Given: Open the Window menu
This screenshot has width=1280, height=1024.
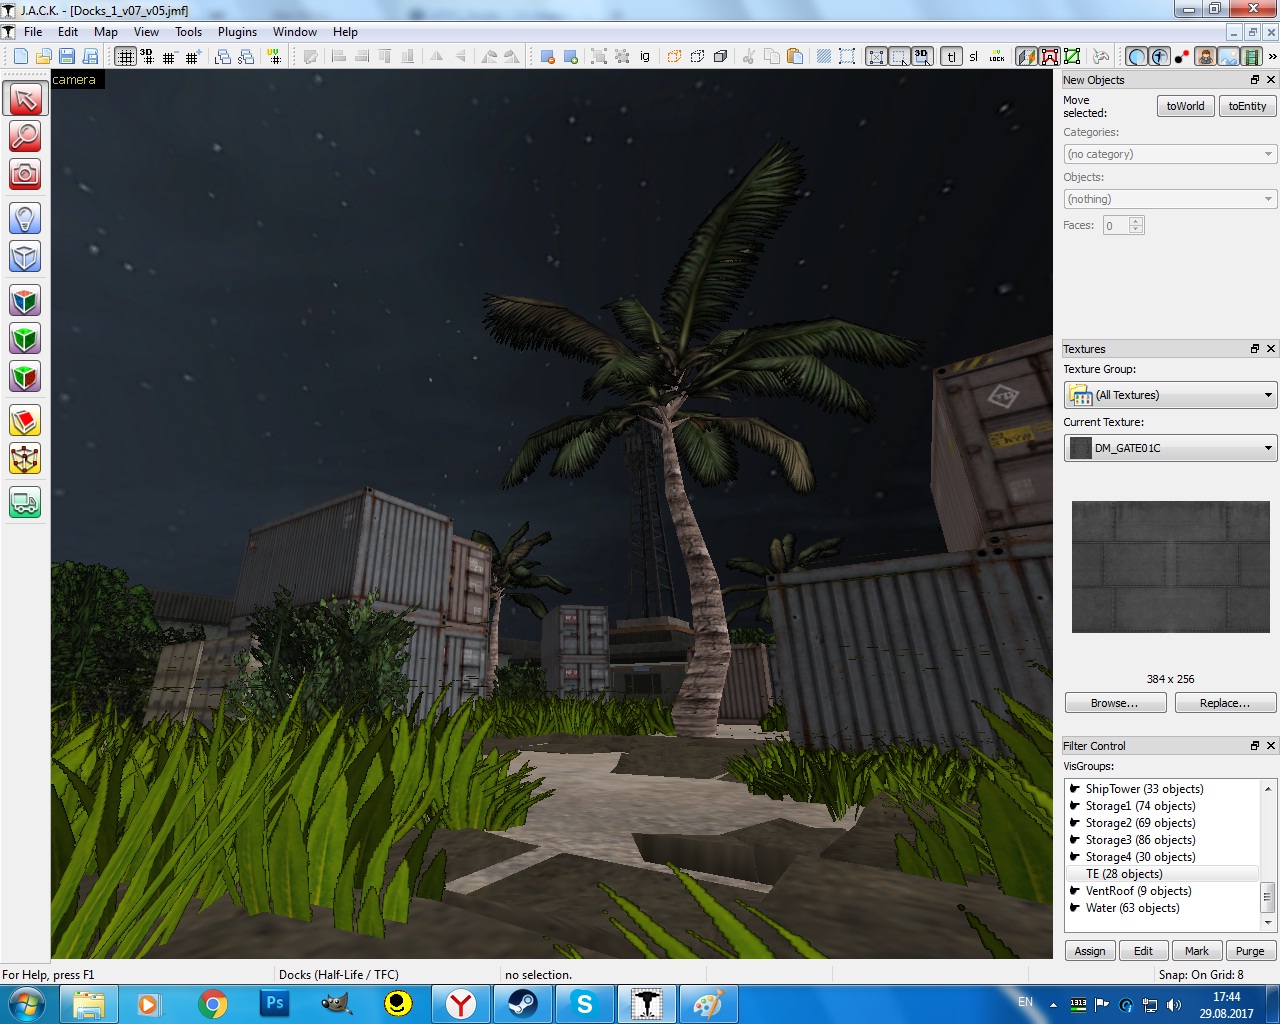Looking at the screenshot, I should tap(295, 32).
